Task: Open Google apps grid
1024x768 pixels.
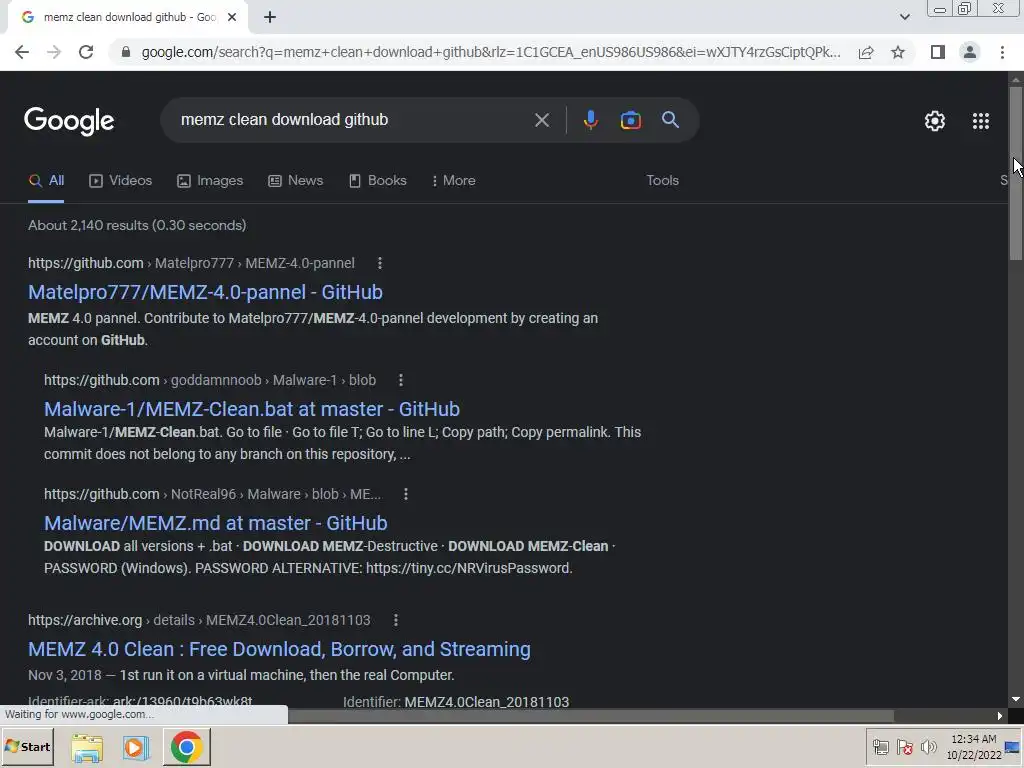Action: pos(980,121)
